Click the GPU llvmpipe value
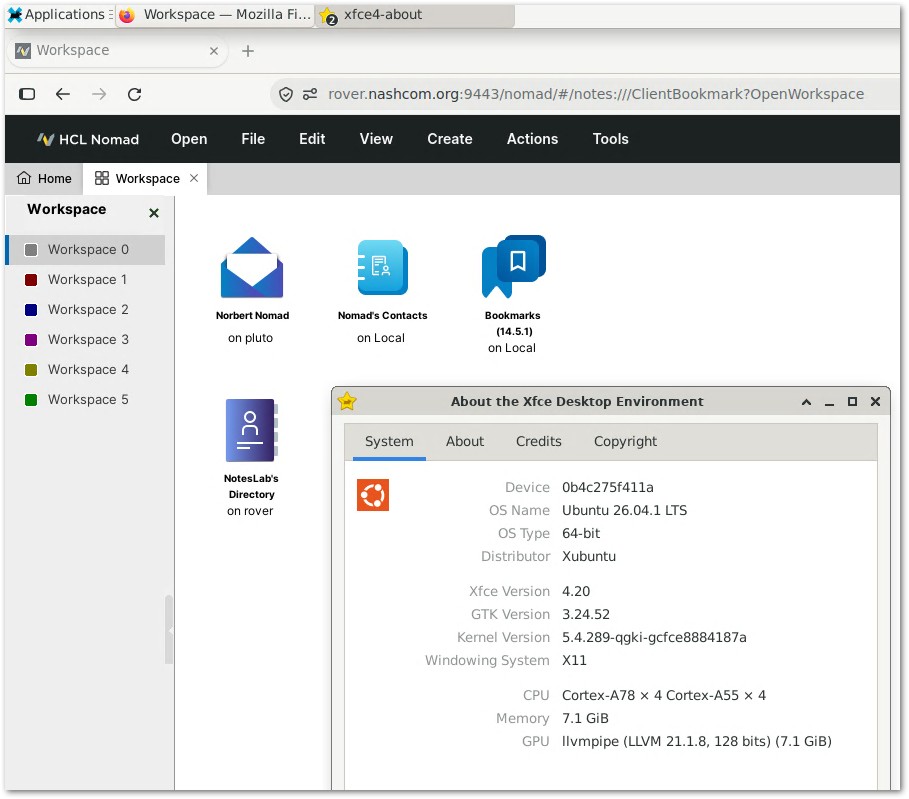 click(696, 741)
